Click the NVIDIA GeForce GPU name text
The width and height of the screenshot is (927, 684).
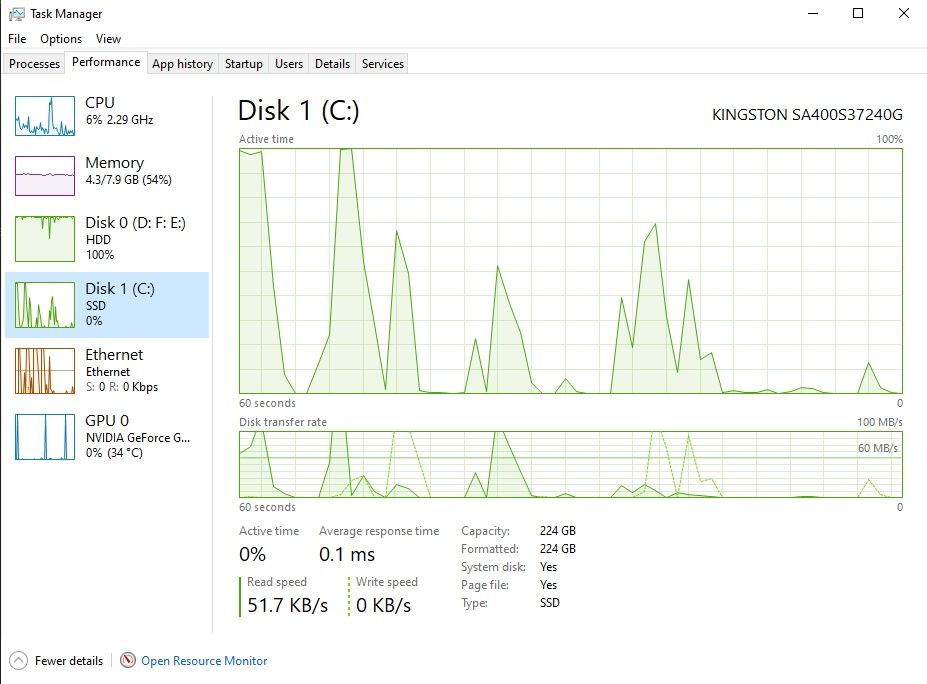point(138,437)
